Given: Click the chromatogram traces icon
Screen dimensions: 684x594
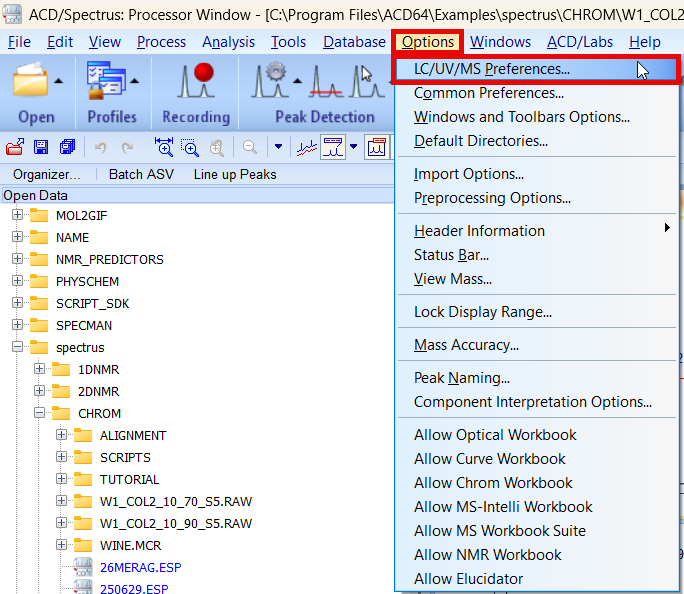Looking at the screenshot, I should coord(307,148).
